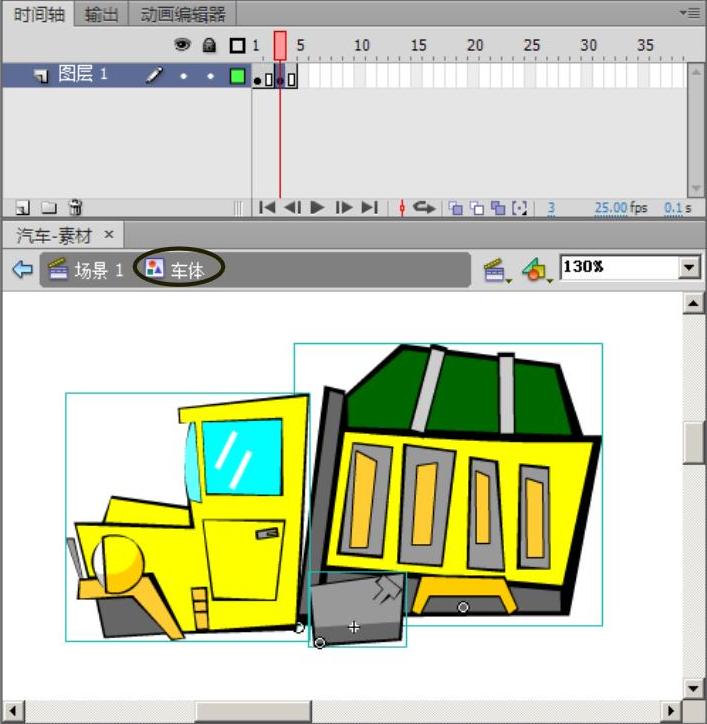707x724 pixels.
Task: Click the 车体 symbol breadcrumb
Action: pos(175,269)
